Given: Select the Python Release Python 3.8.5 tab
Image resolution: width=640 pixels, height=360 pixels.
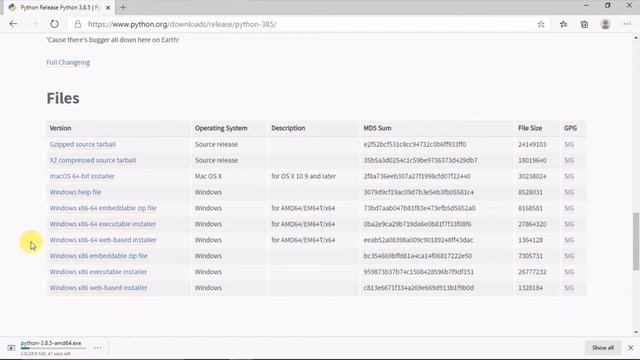Looking at the screenshot, I should [59, 7].
